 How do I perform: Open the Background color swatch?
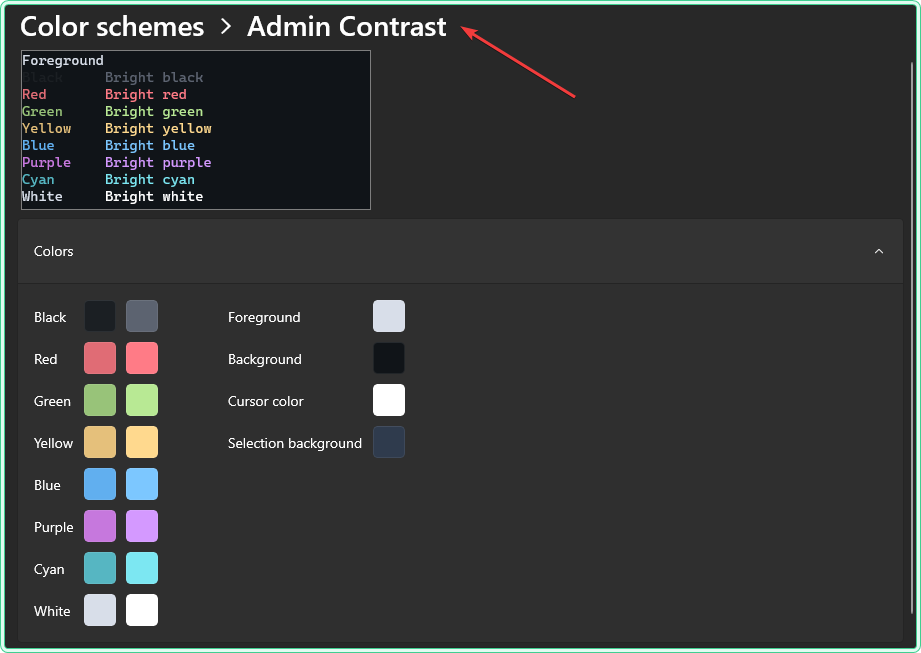[388, 358]
